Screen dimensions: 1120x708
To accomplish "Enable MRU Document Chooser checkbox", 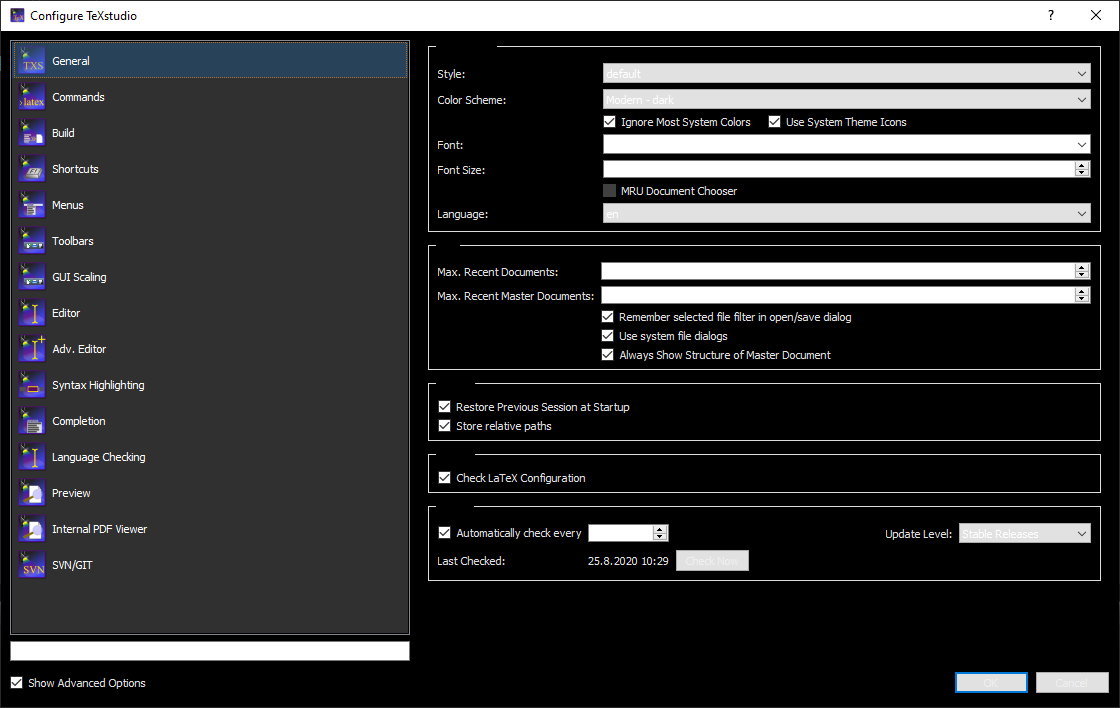I will pyautogui.click(x=609, y=191).
